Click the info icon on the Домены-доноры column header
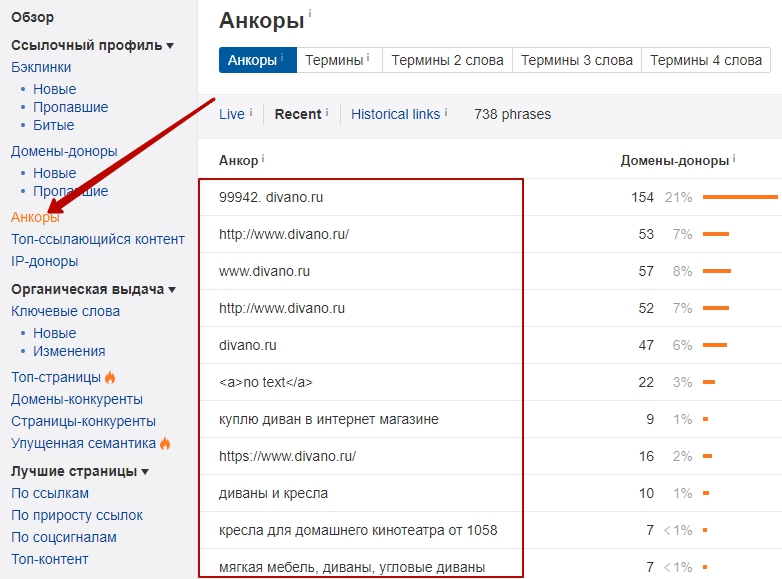Screen dimensions: 782x579 734,159
